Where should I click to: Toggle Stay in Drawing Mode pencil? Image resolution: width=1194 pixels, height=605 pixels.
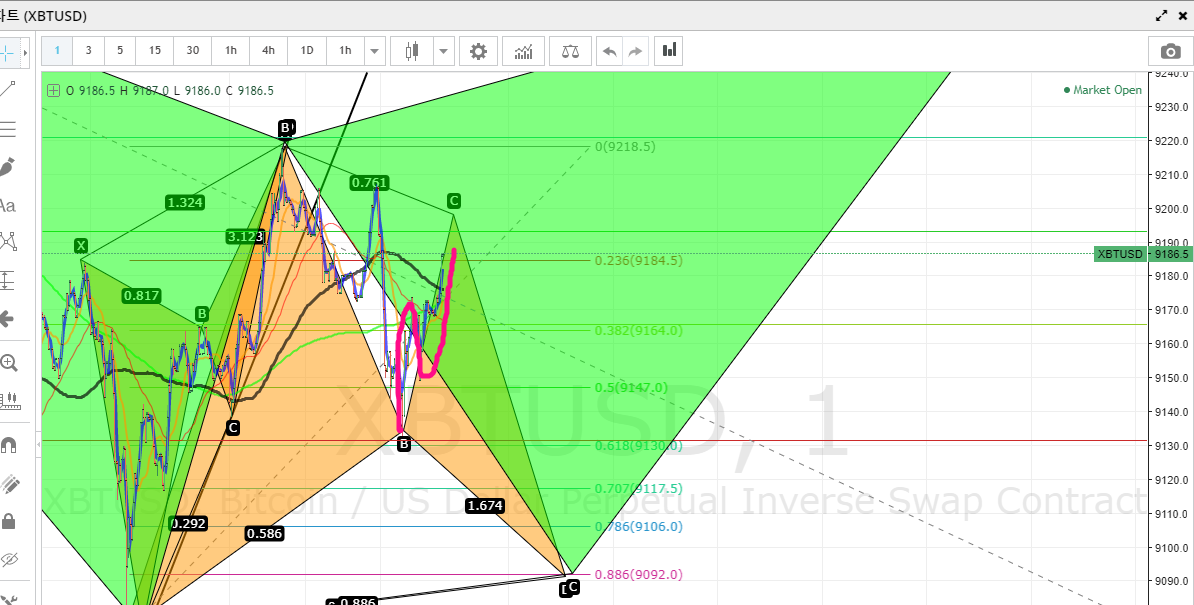(8, 483)
